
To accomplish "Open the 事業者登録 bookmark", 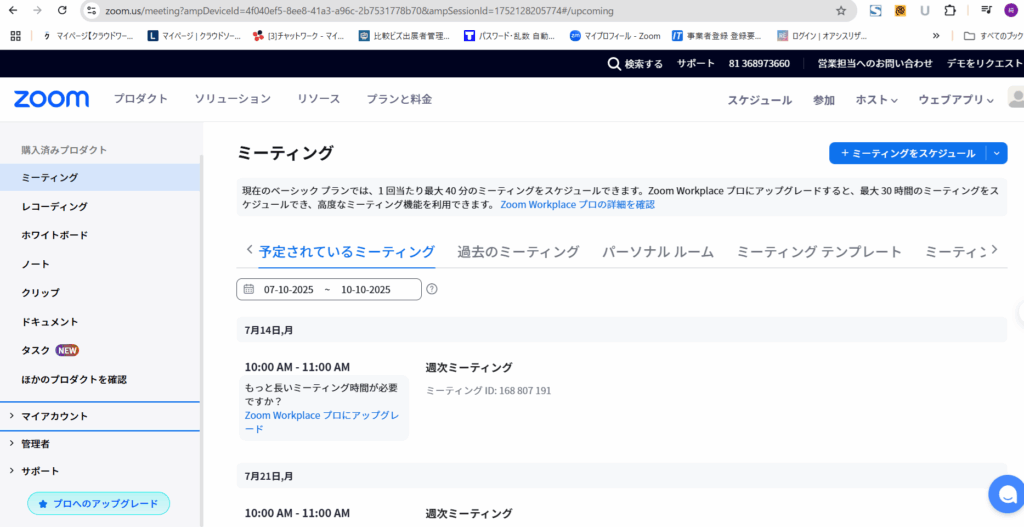I will pos(716,36).
